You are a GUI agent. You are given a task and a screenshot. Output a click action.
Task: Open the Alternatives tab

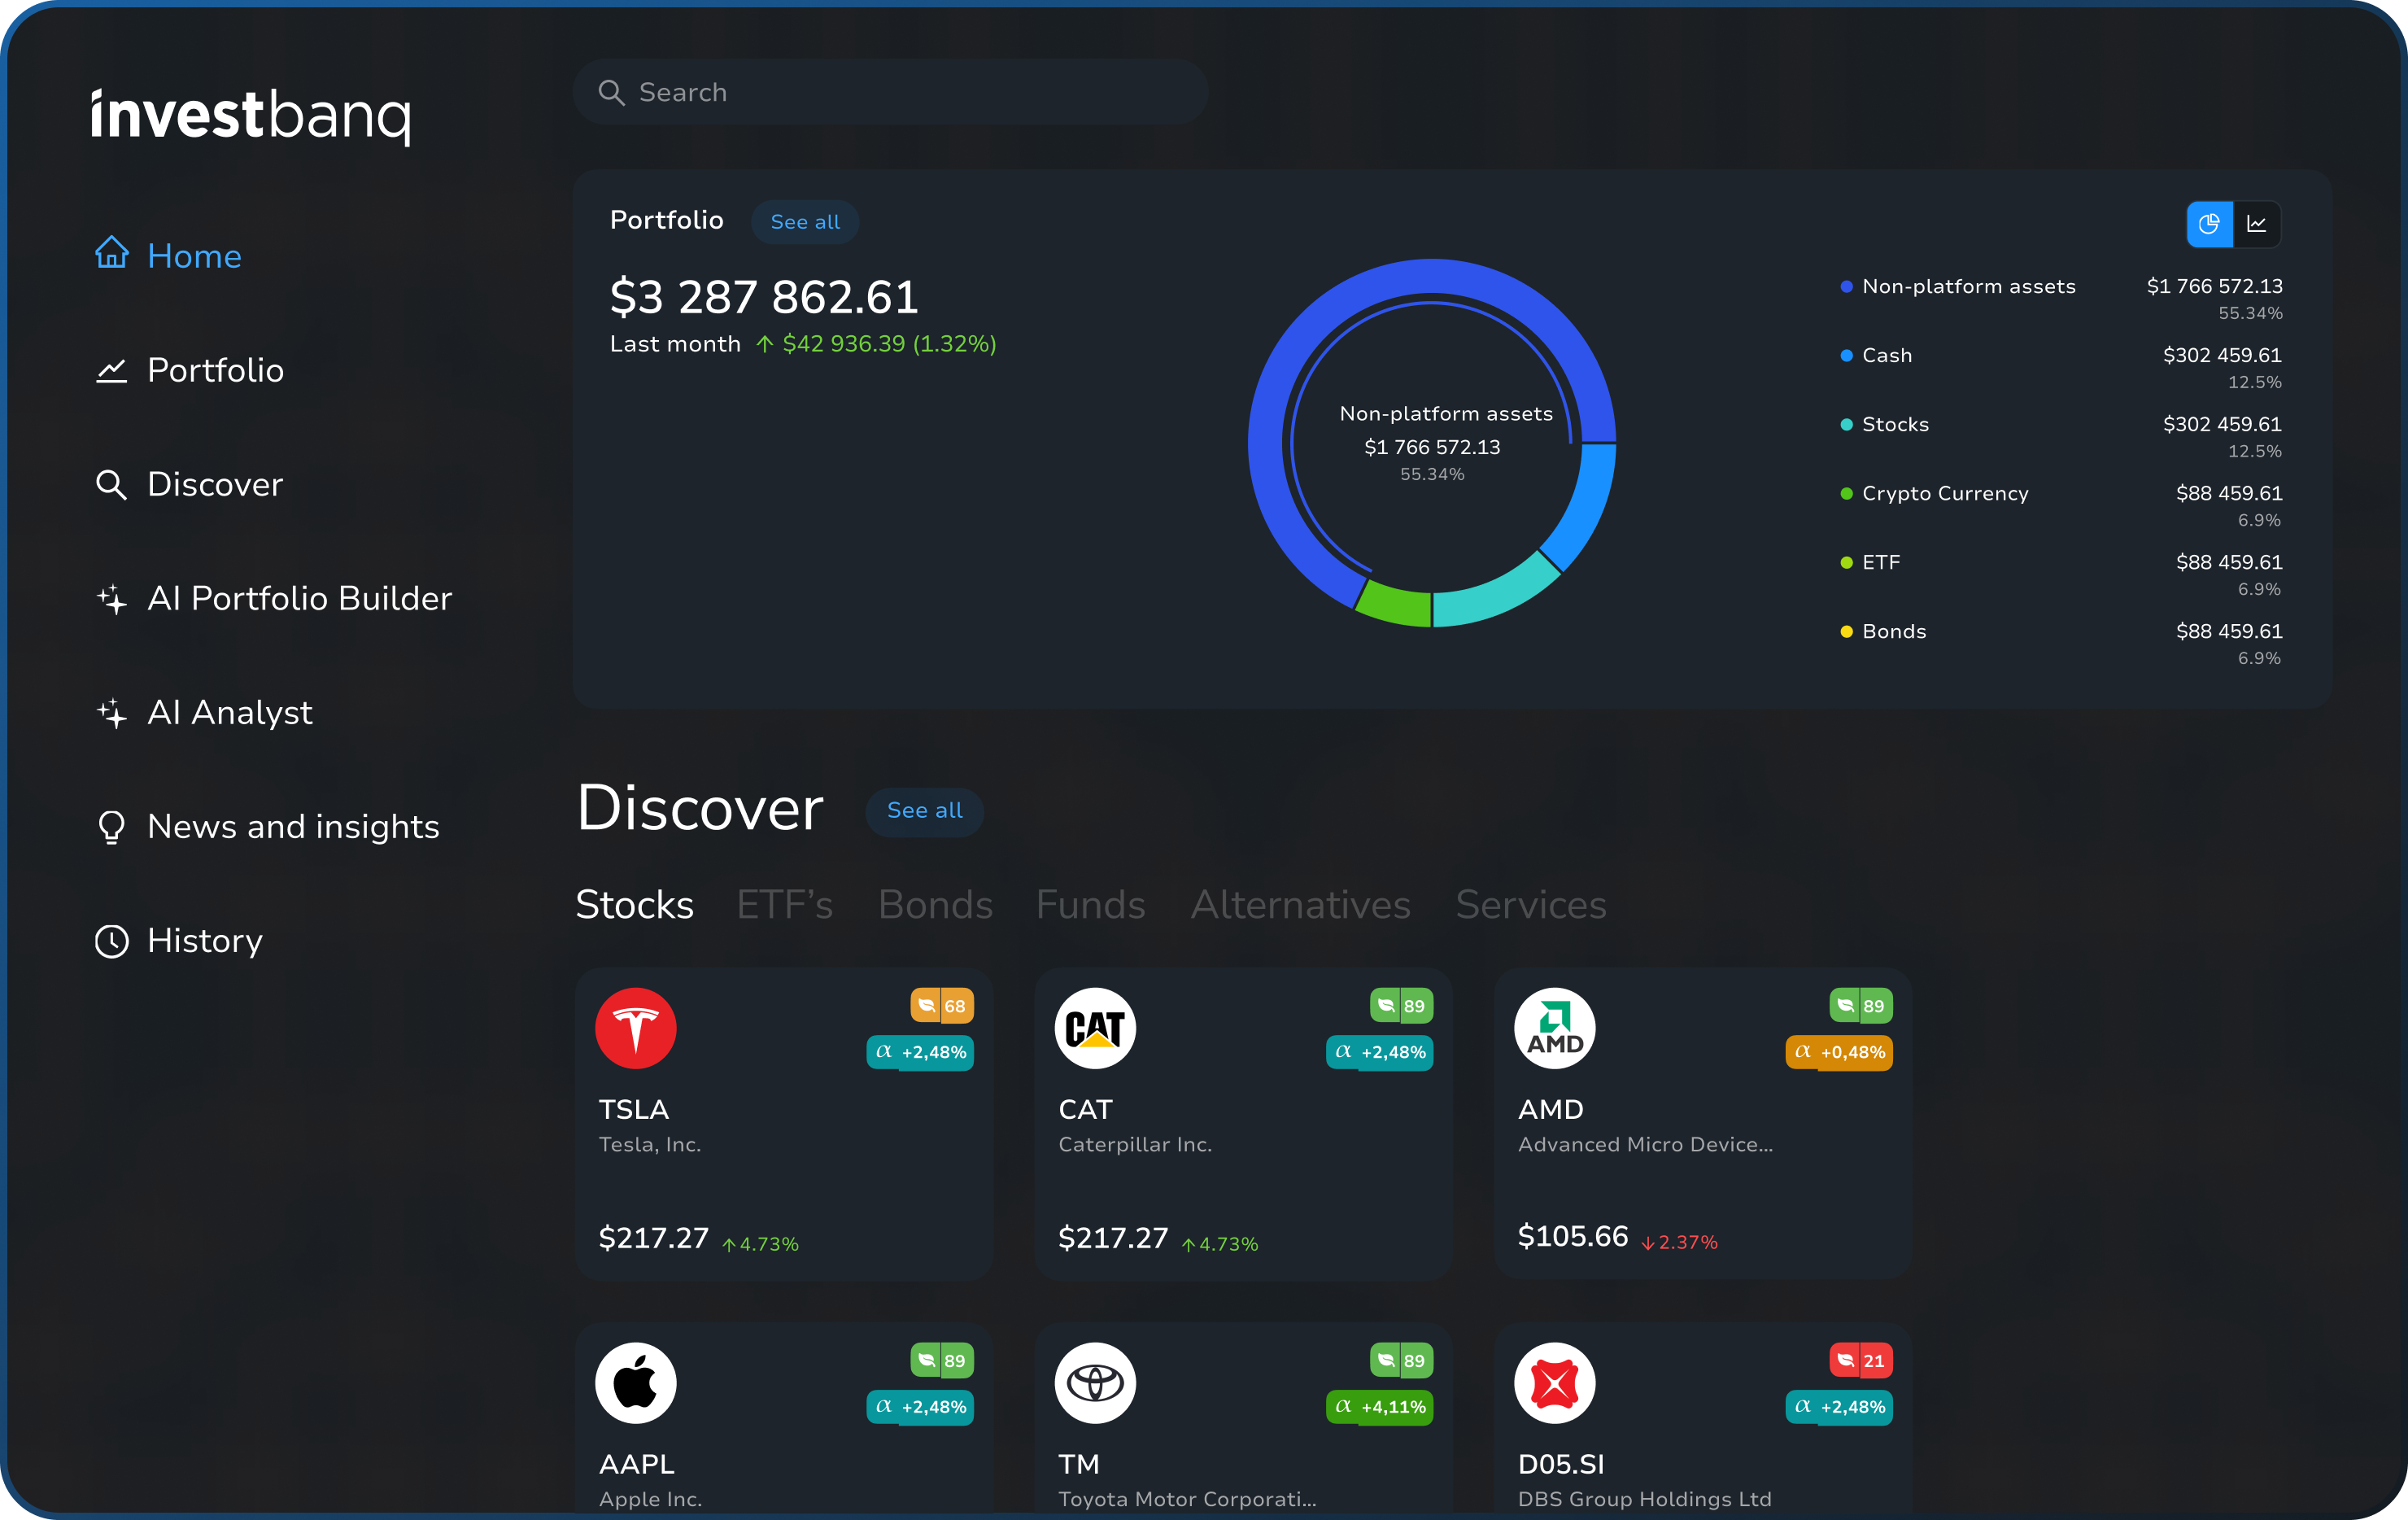click(1300, 904)
